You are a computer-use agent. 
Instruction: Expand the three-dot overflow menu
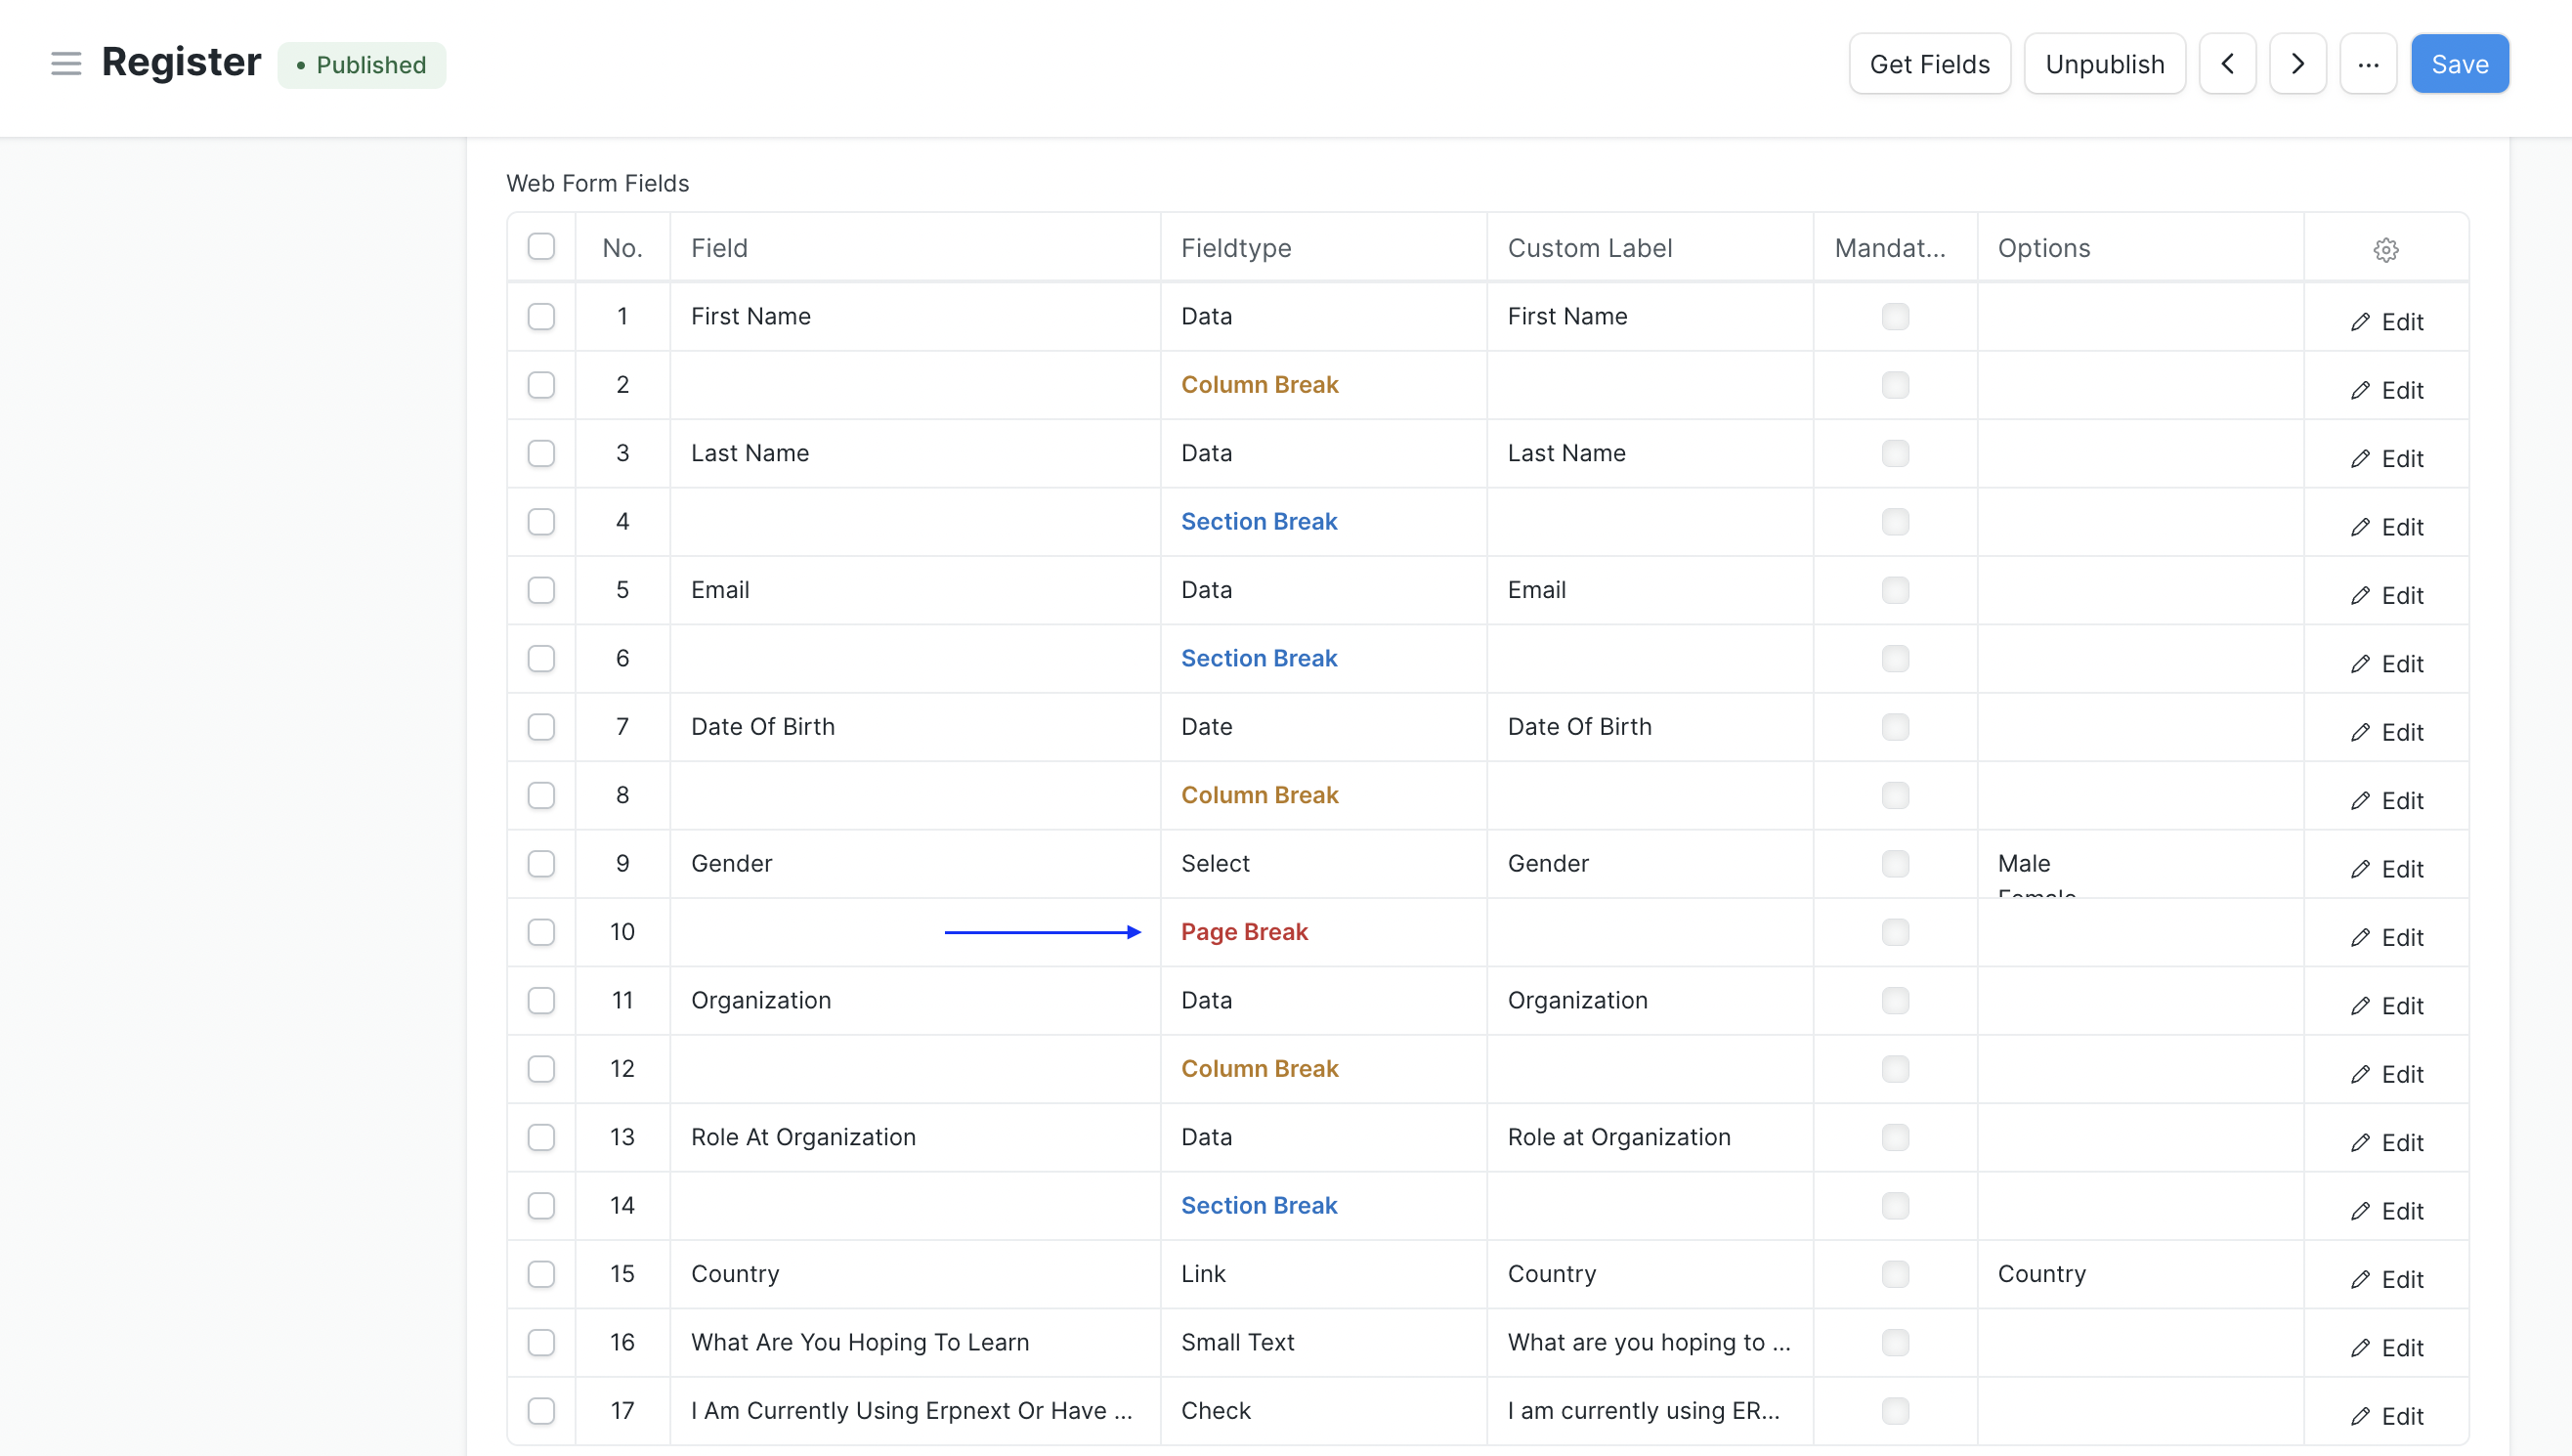click(x=2367, y=64)
